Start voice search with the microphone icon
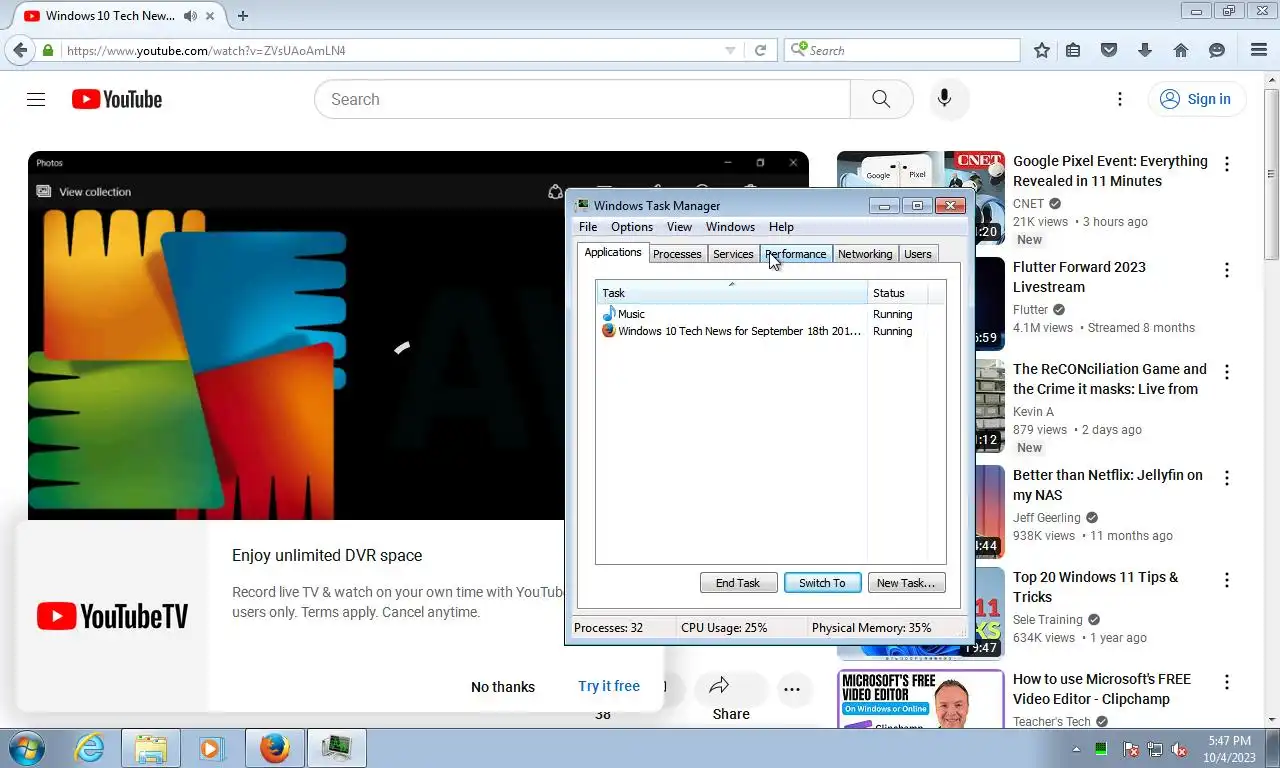The width and height of the screenshot is (1280, 768). 944,99
